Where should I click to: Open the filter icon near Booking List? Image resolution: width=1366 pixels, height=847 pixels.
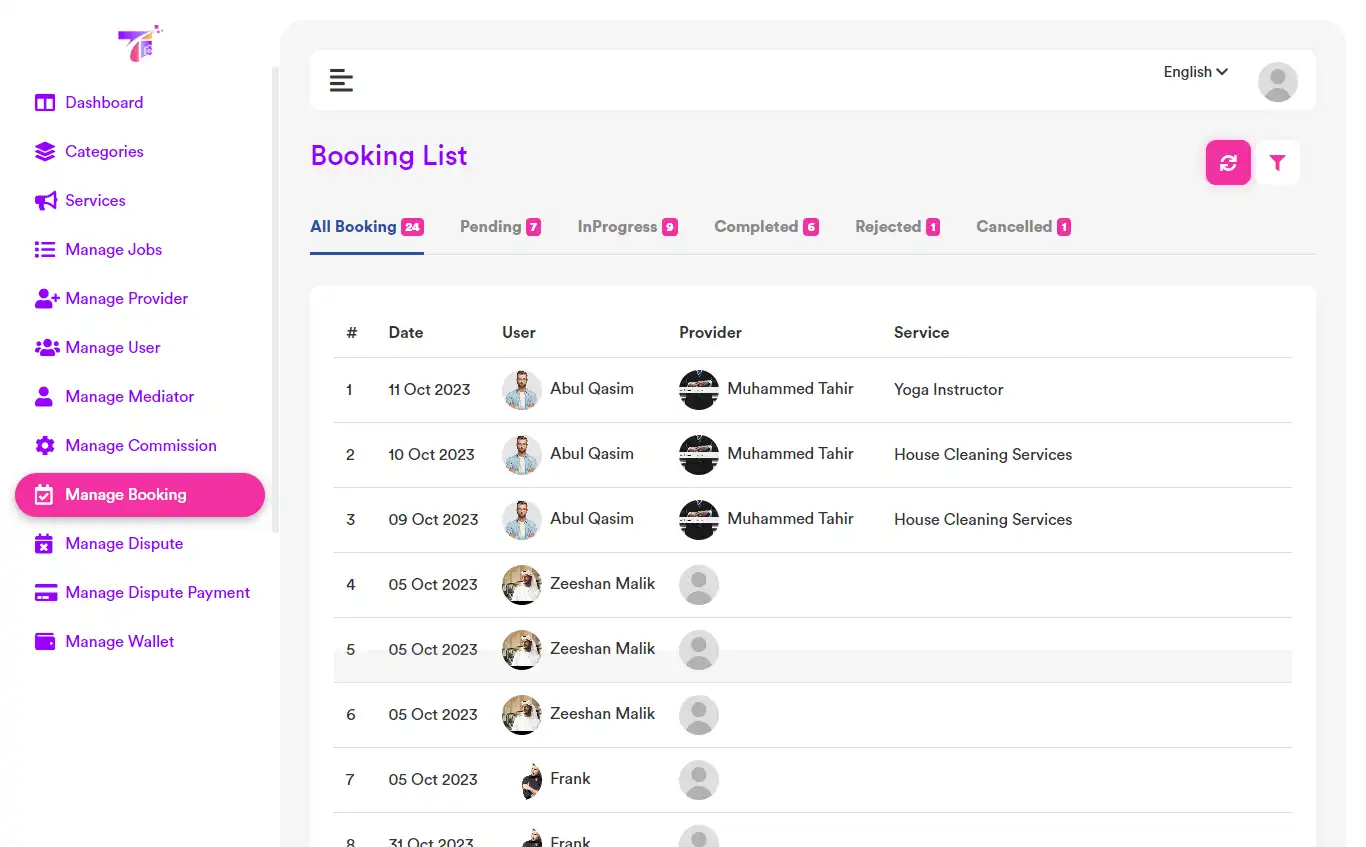1278,162
